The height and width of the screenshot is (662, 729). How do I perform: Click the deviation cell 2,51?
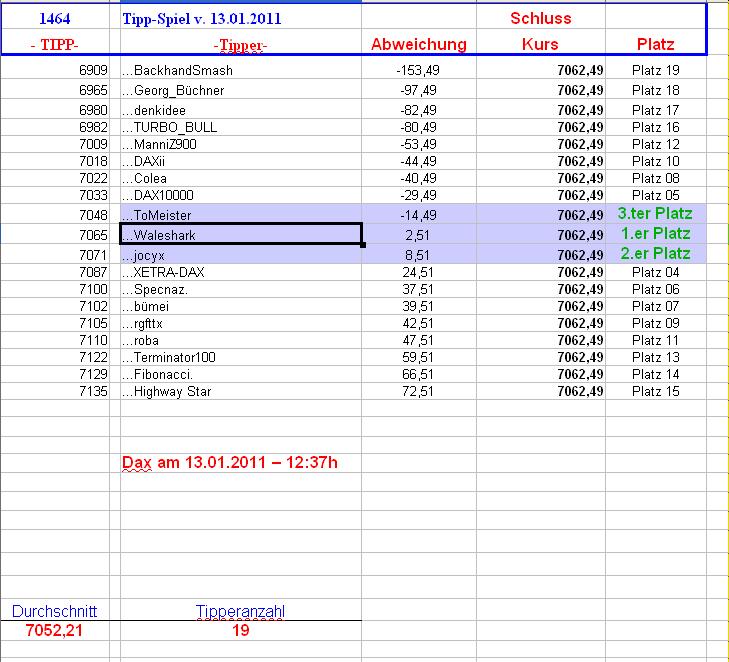[x=418, y=235]
